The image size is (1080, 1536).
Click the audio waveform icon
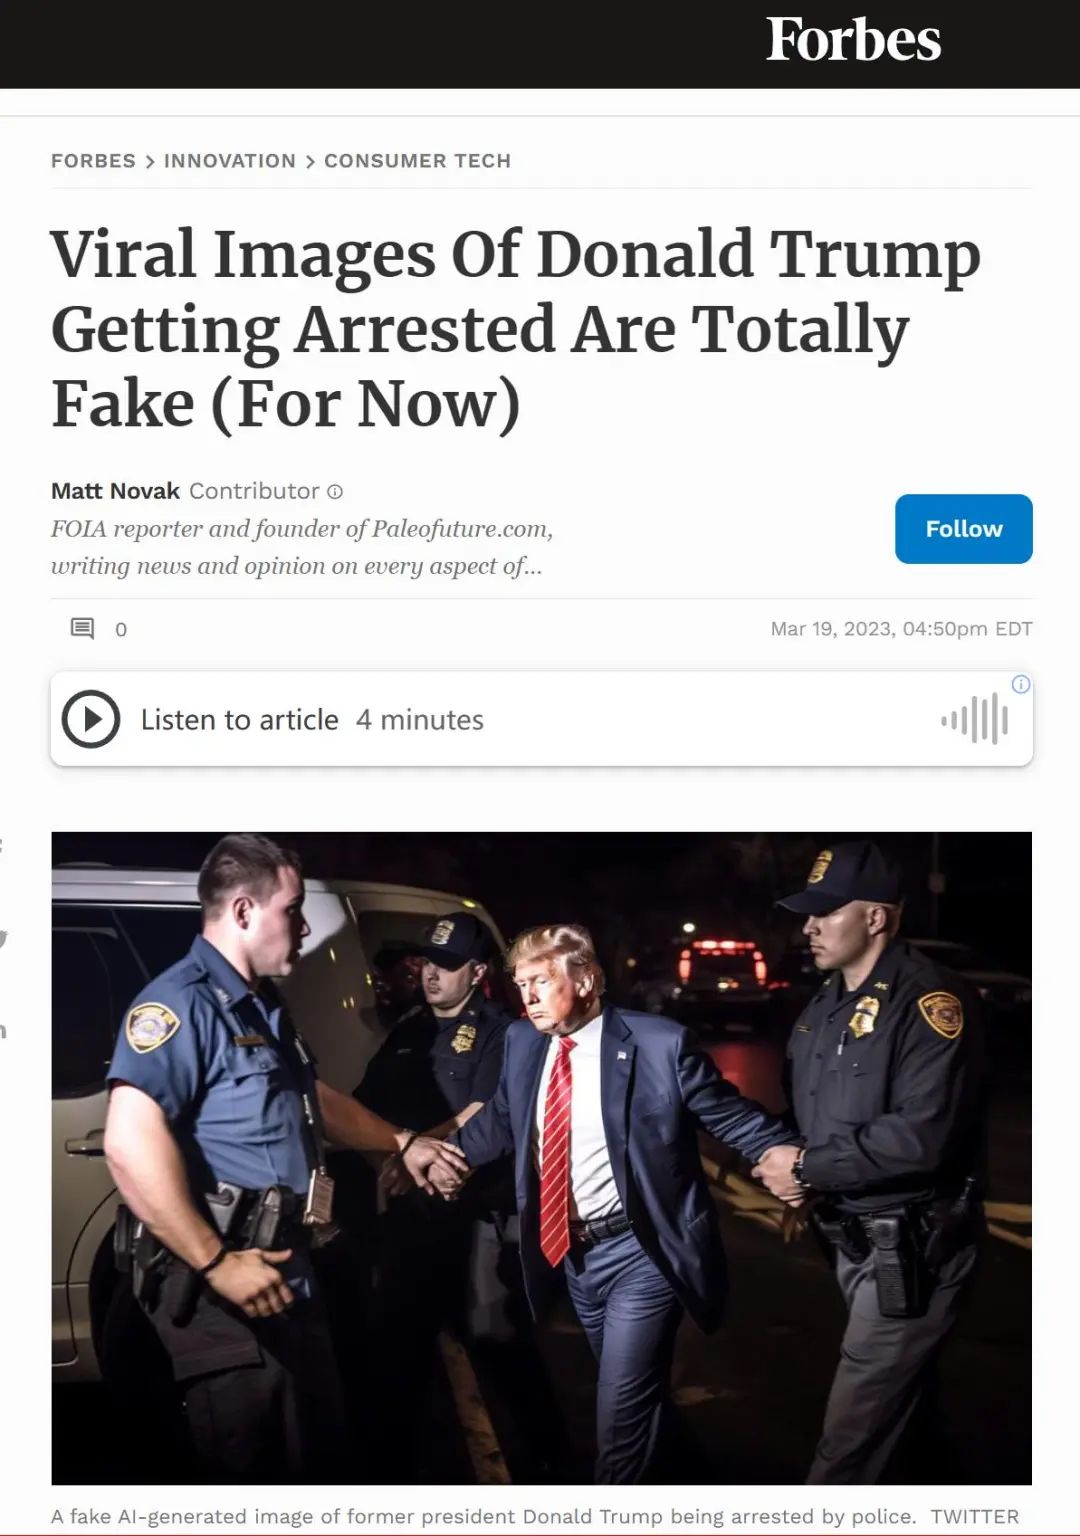975,719
